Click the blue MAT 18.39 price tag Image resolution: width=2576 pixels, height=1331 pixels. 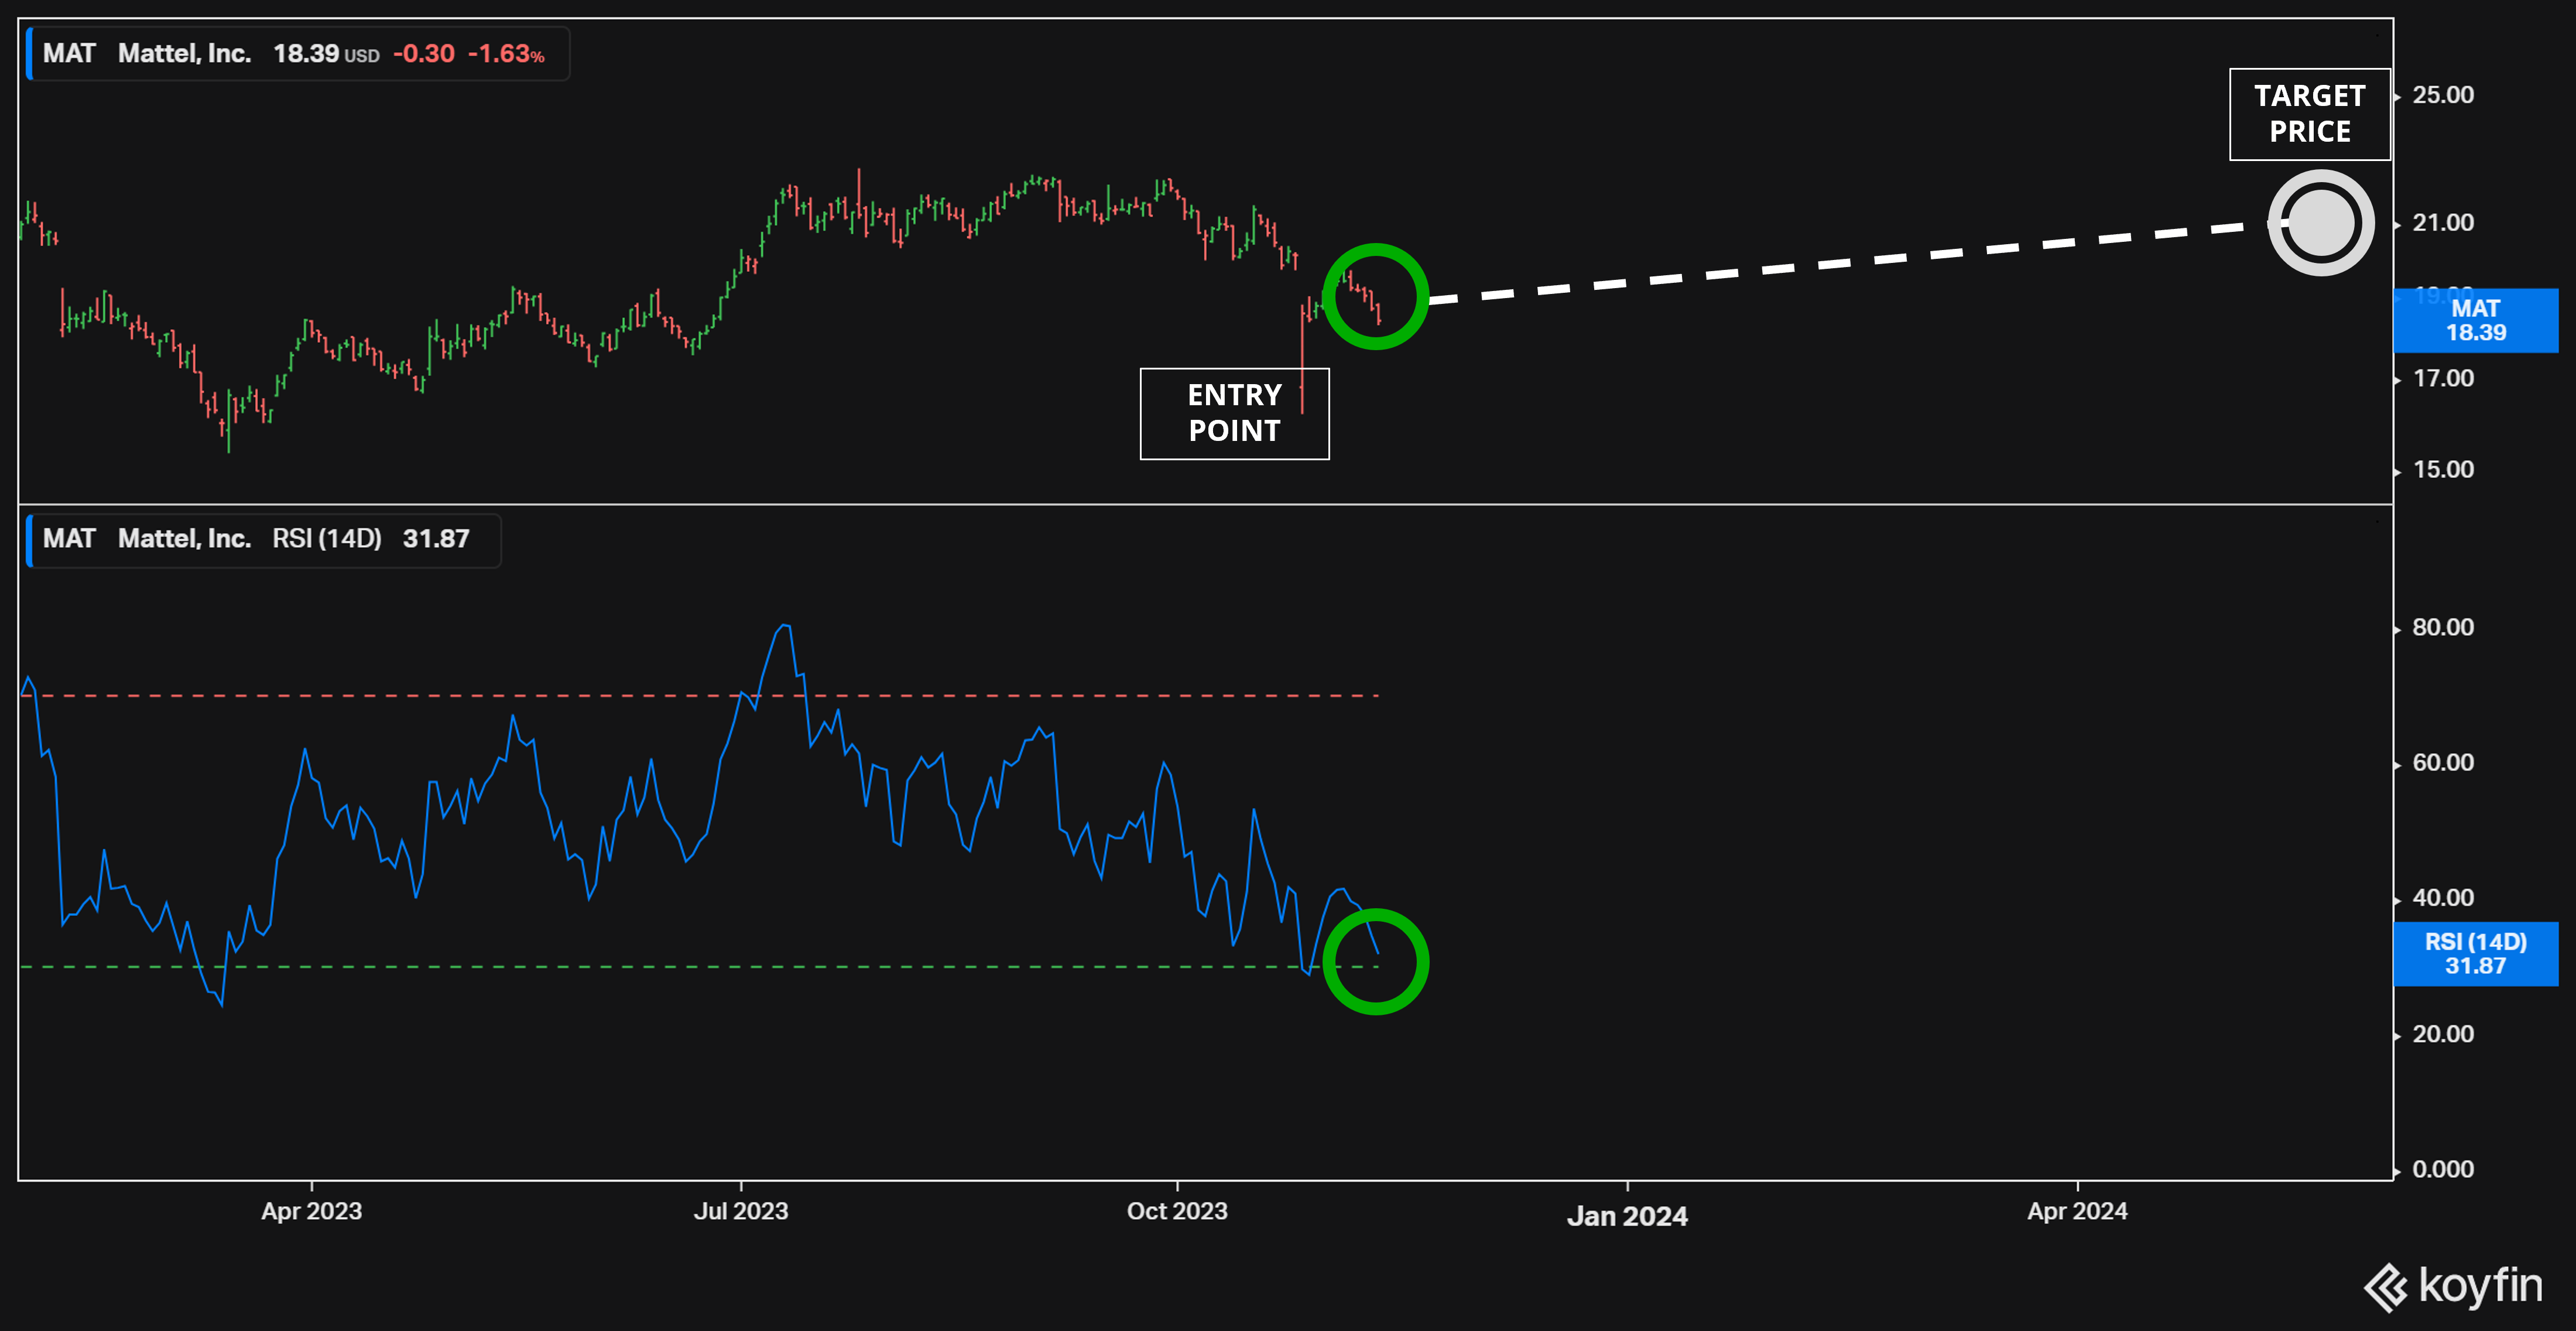(x=2475, y=321)
